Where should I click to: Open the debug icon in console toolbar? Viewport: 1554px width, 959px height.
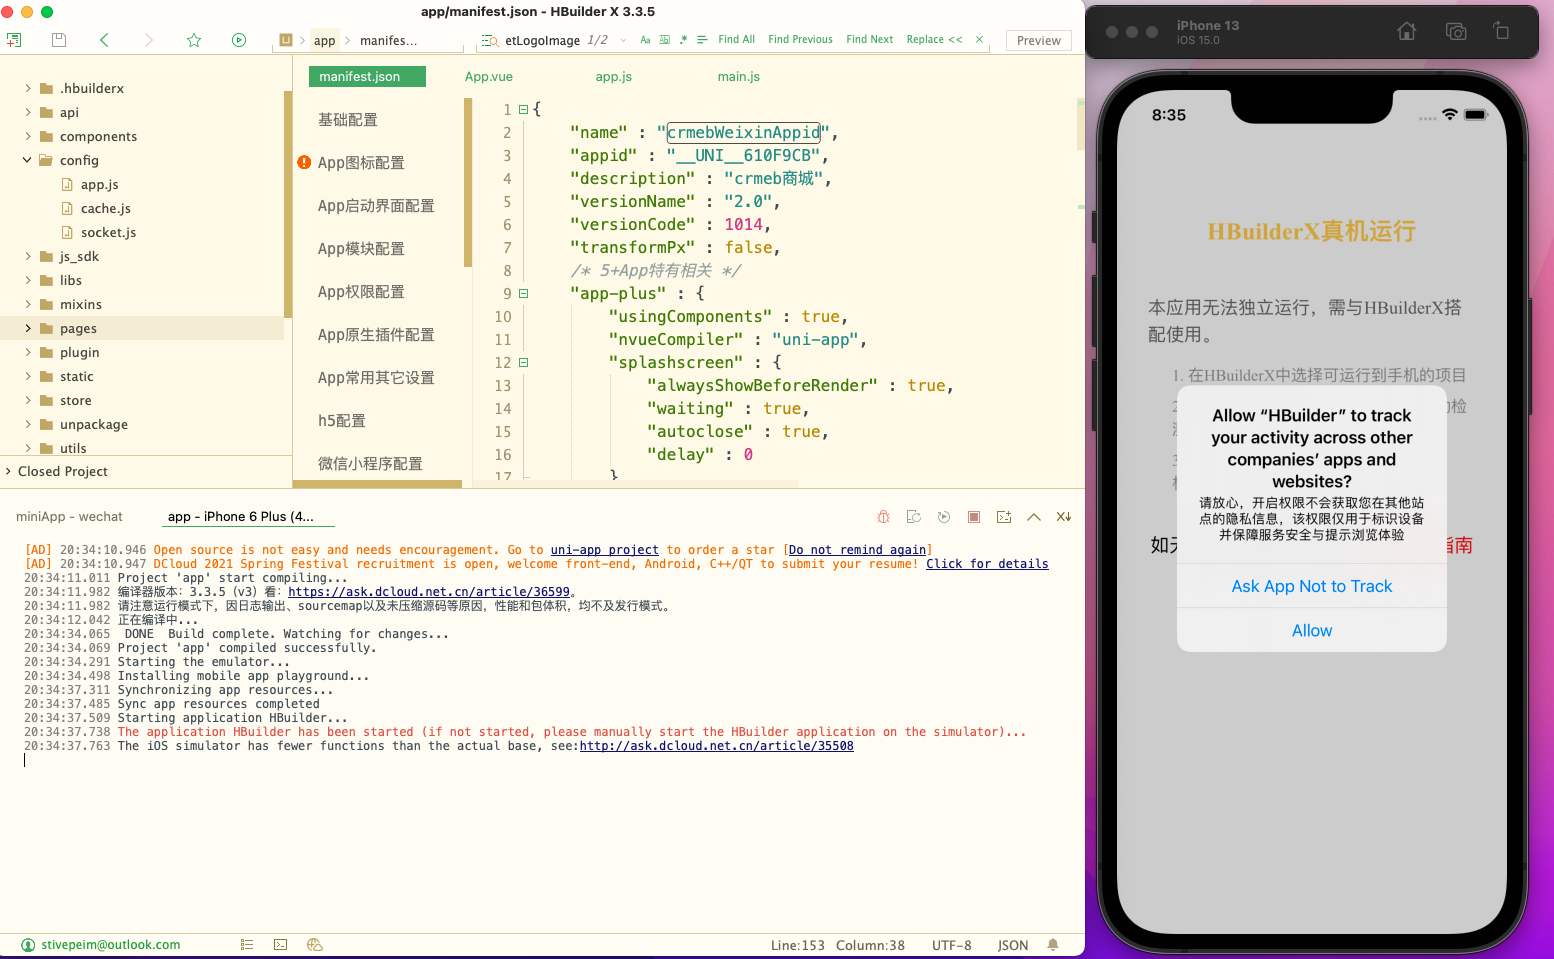[x=883, y=516]
